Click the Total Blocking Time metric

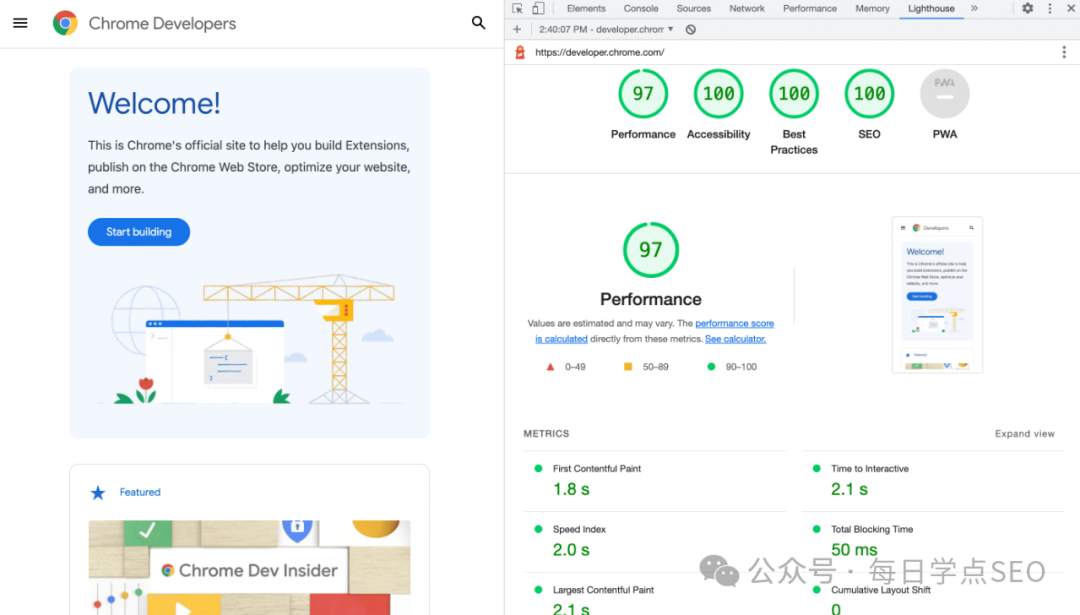871,530
